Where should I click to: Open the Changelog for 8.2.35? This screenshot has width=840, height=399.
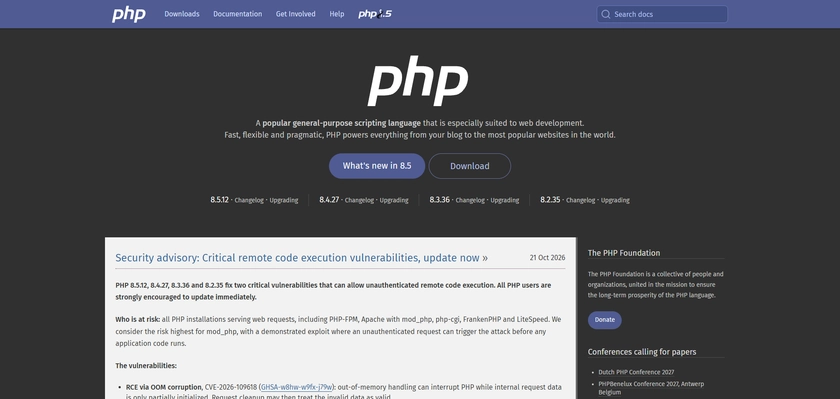click(581, 200)
